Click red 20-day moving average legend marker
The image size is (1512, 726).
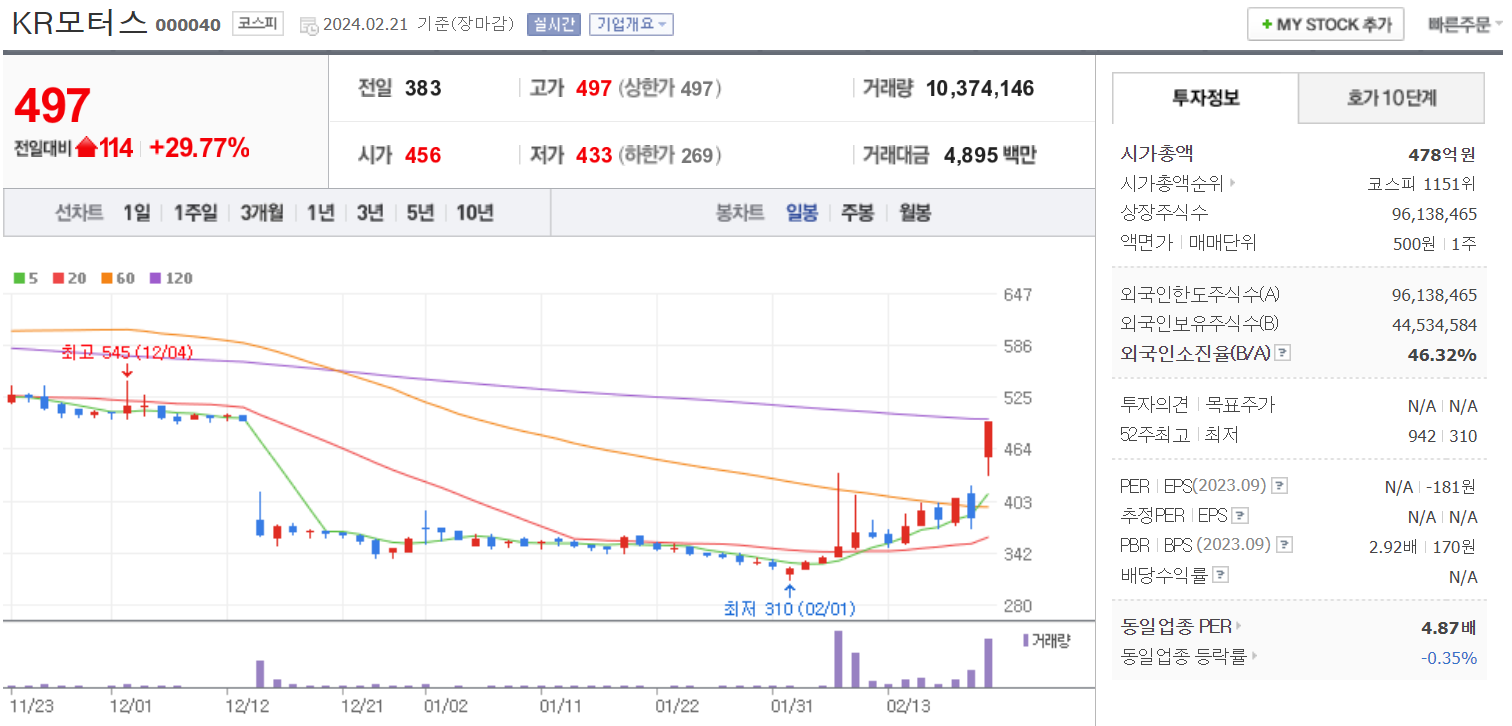click(58, 278)
